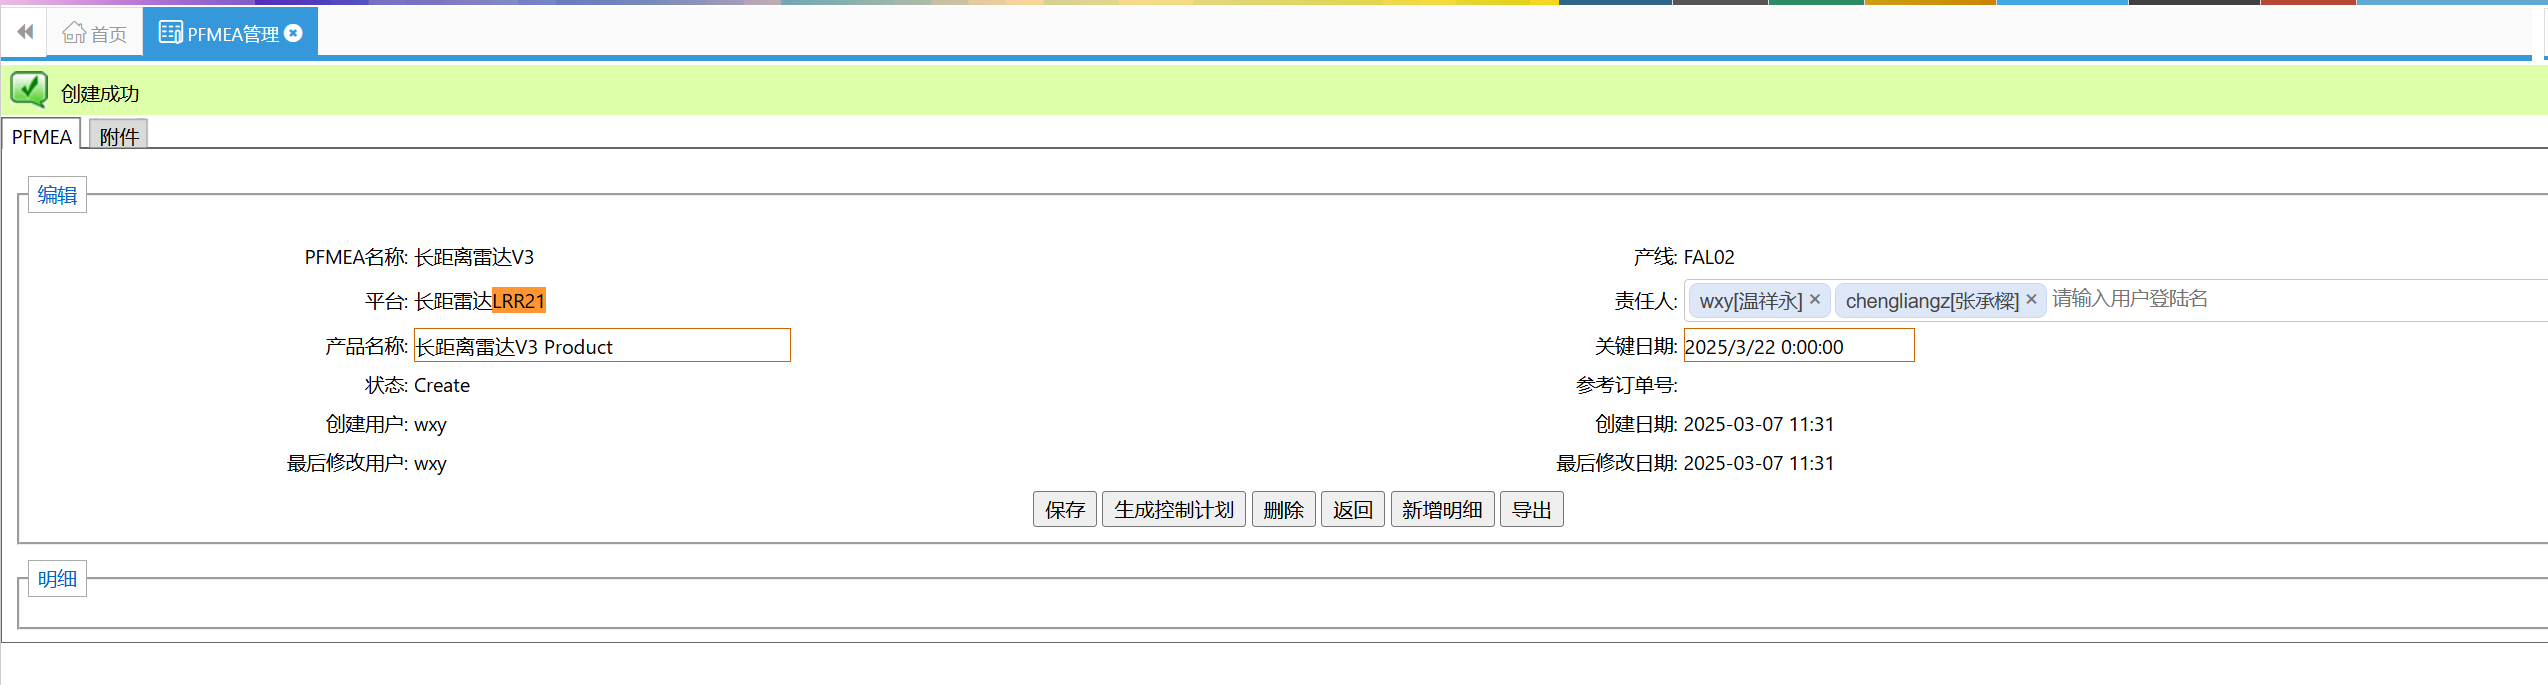Click the 创建日期 value 2025-03-07 11:31

point(1759,424)
